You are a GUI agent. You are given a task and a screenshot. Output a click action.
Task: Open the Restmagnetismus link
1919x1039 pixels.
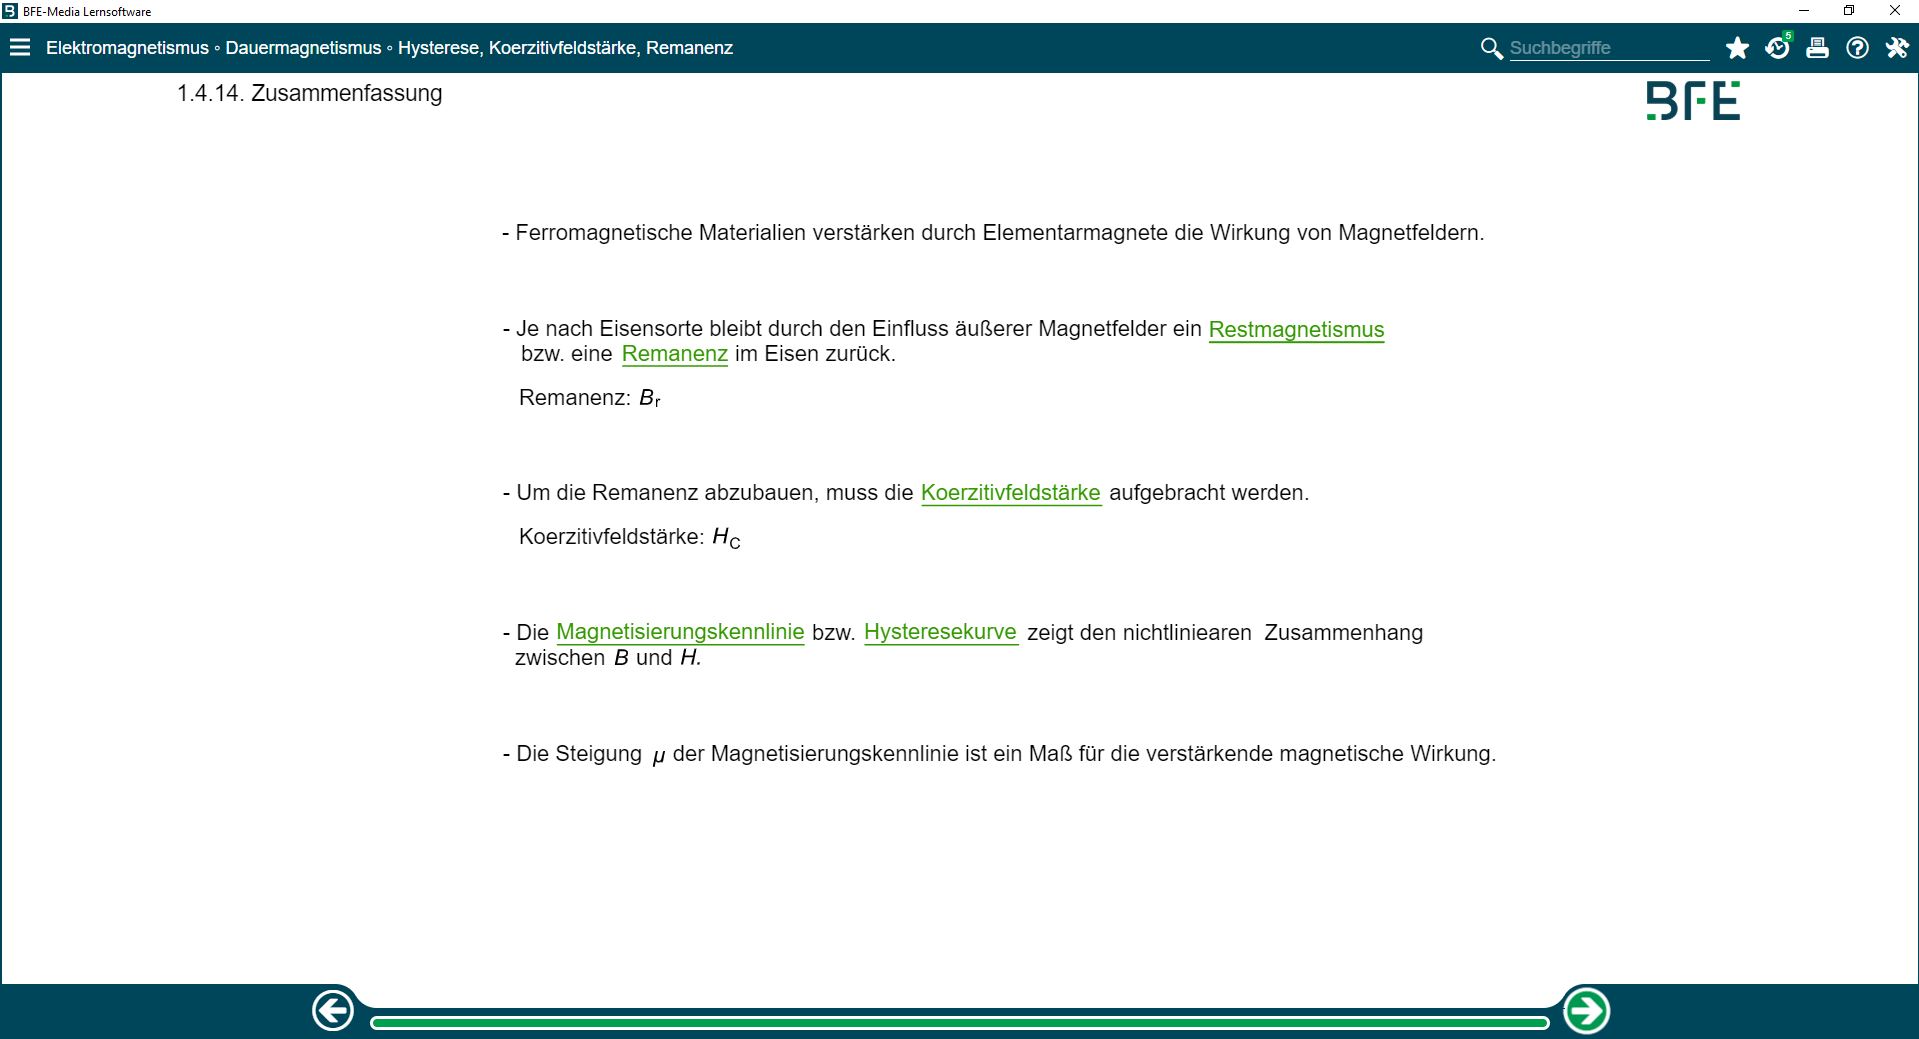click(x=1296, y=330)
